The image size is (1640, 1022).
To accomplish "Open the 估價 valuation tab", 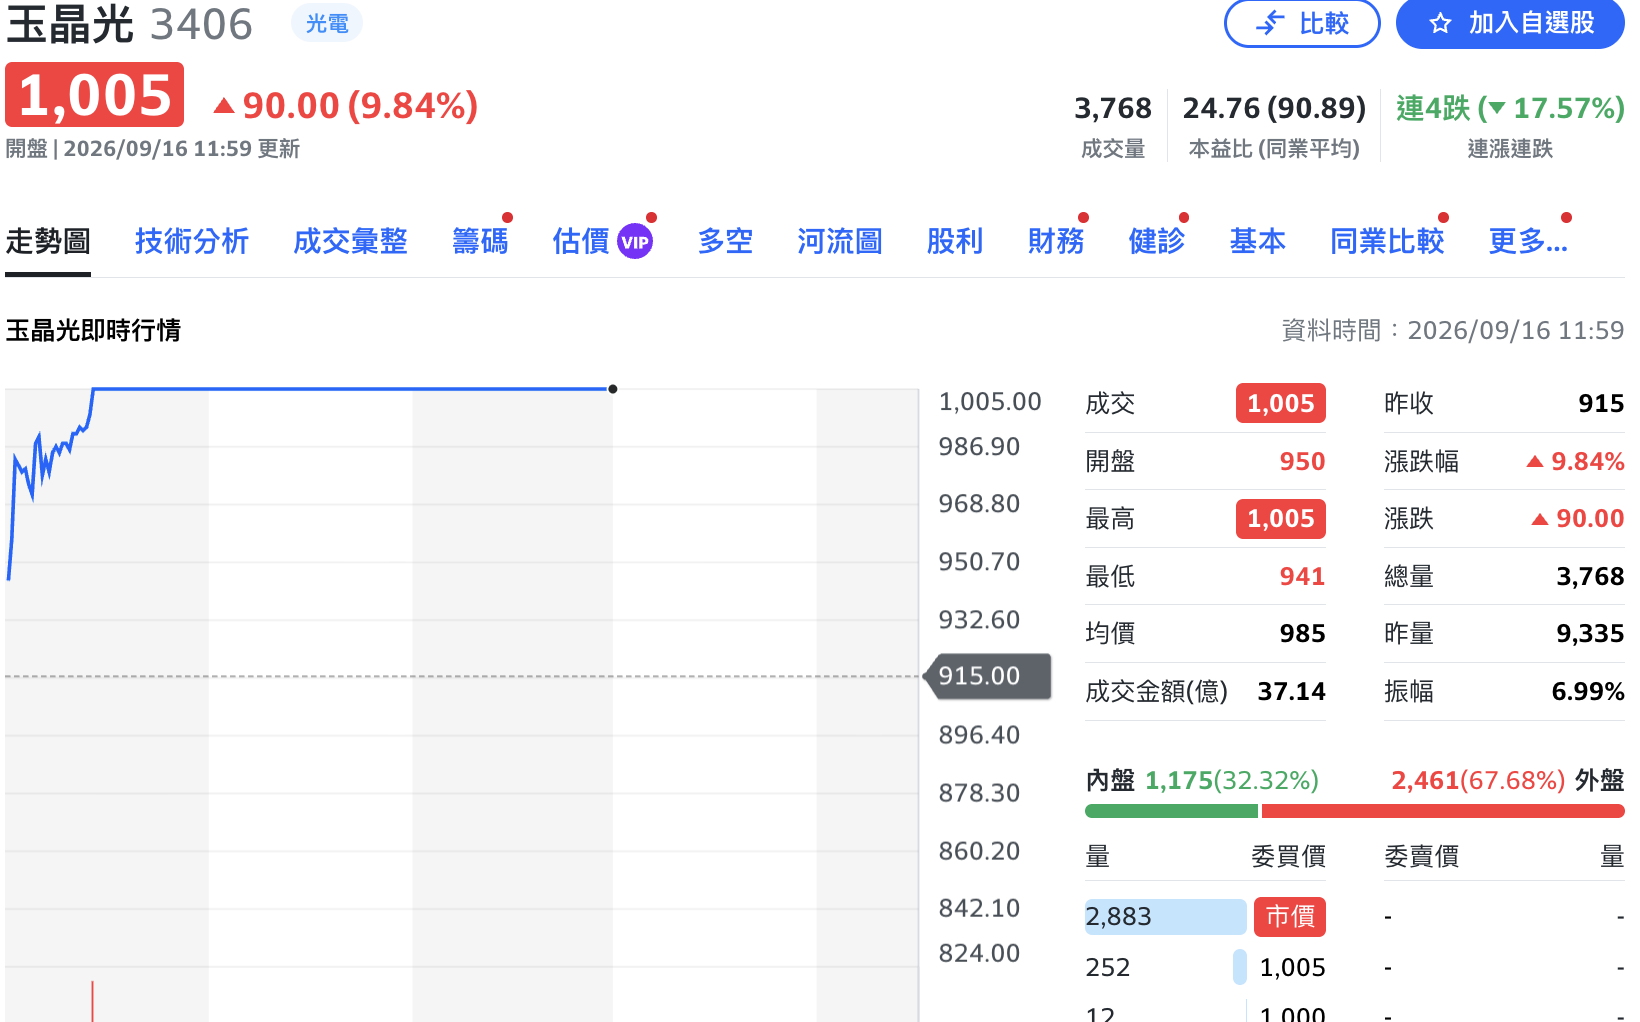I will pyautogui.click(x=581, y=241).
